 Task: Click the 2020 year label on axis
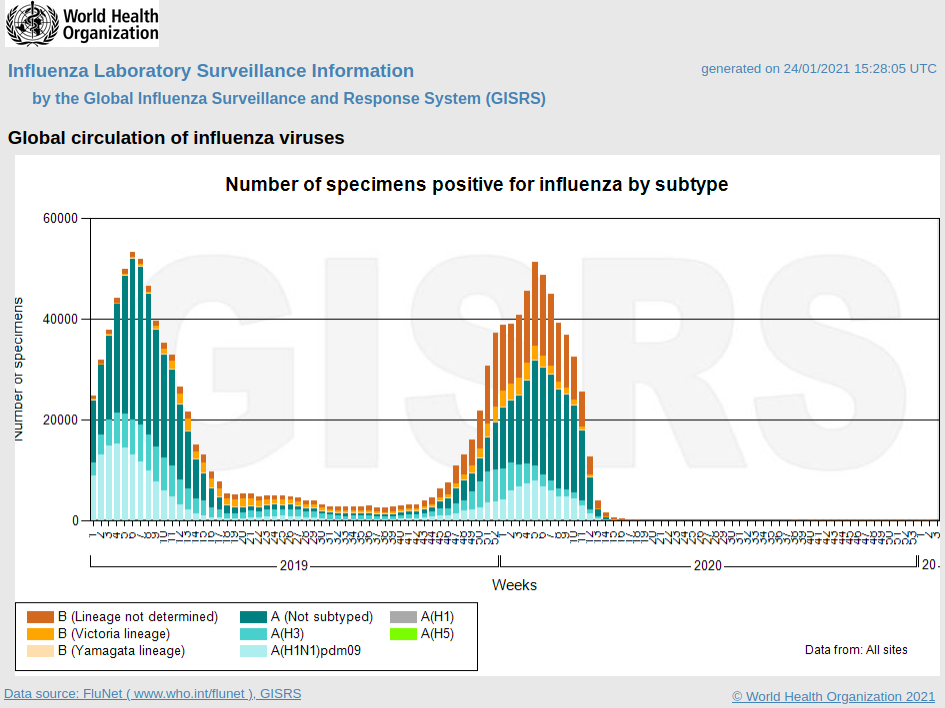point(707,566)
